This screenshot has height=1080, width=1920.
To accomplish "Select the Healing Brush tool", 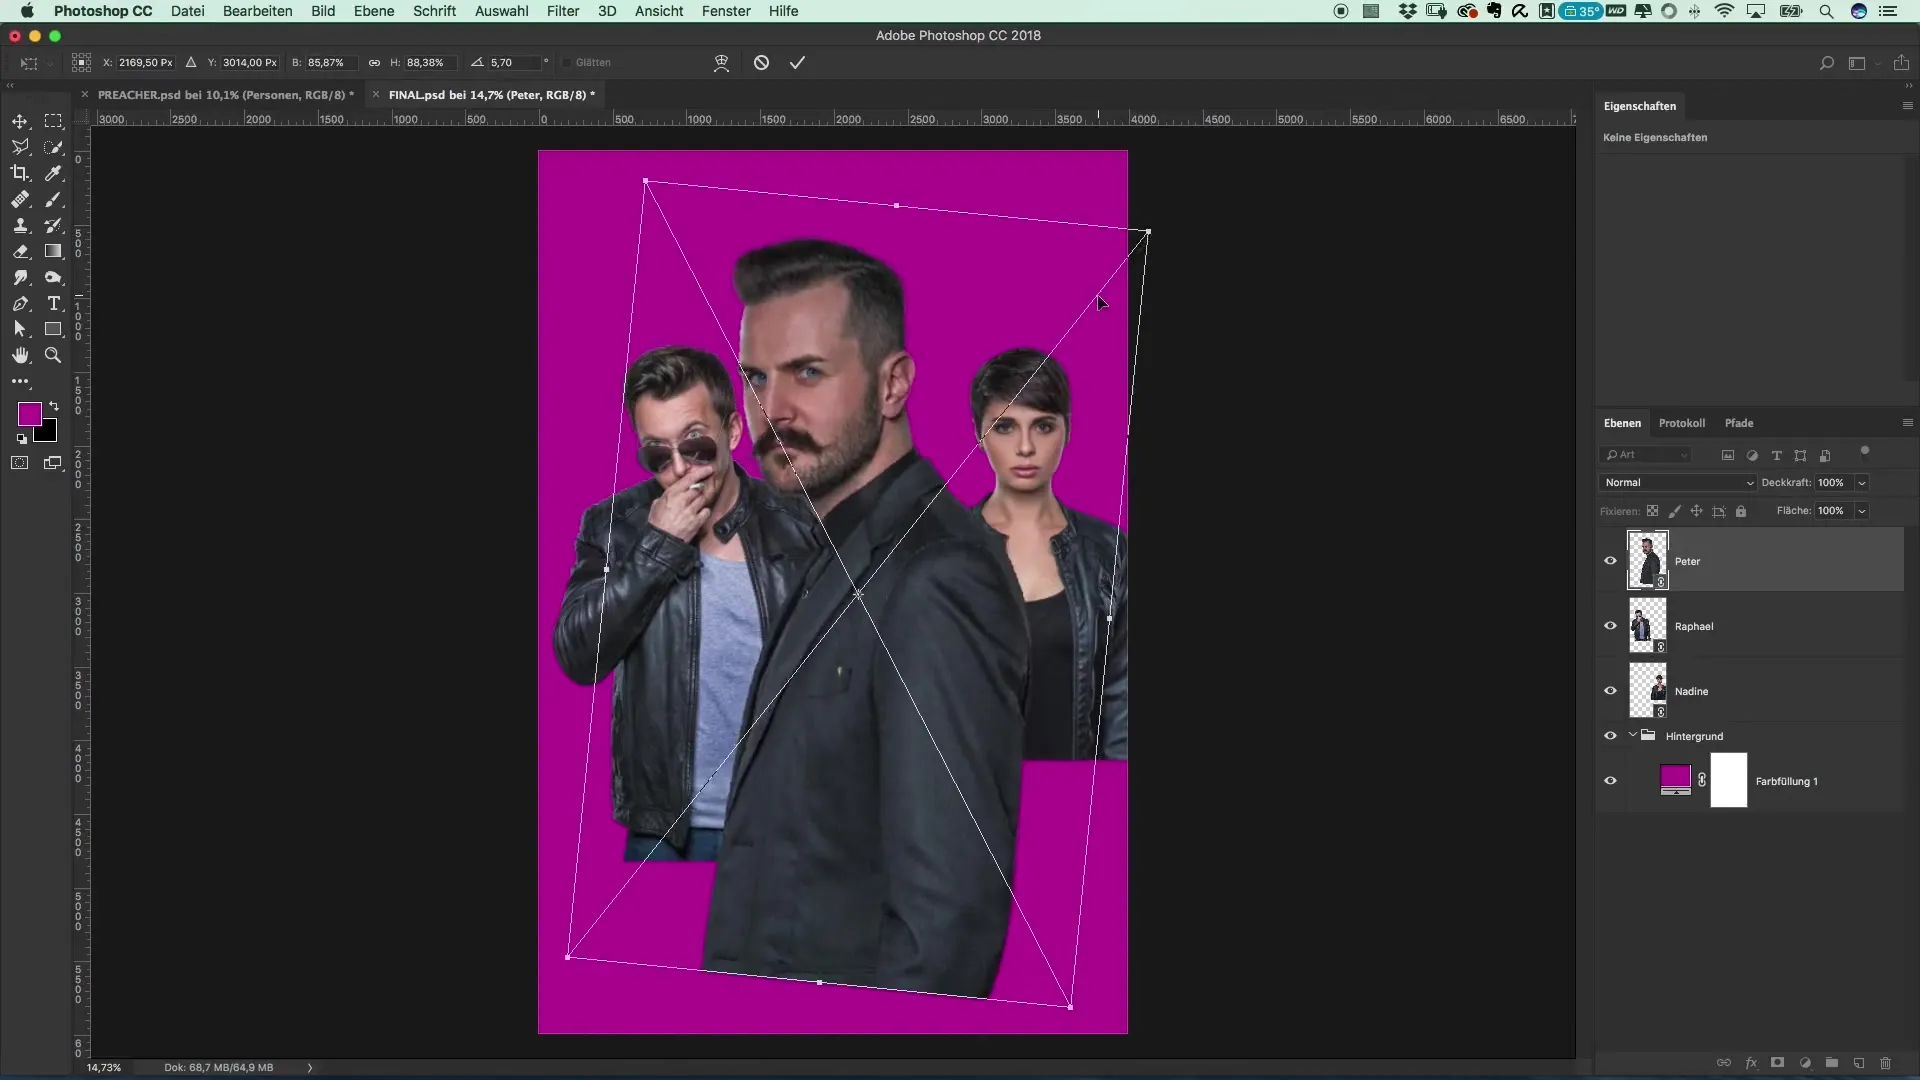I will [x=20, y=199].
